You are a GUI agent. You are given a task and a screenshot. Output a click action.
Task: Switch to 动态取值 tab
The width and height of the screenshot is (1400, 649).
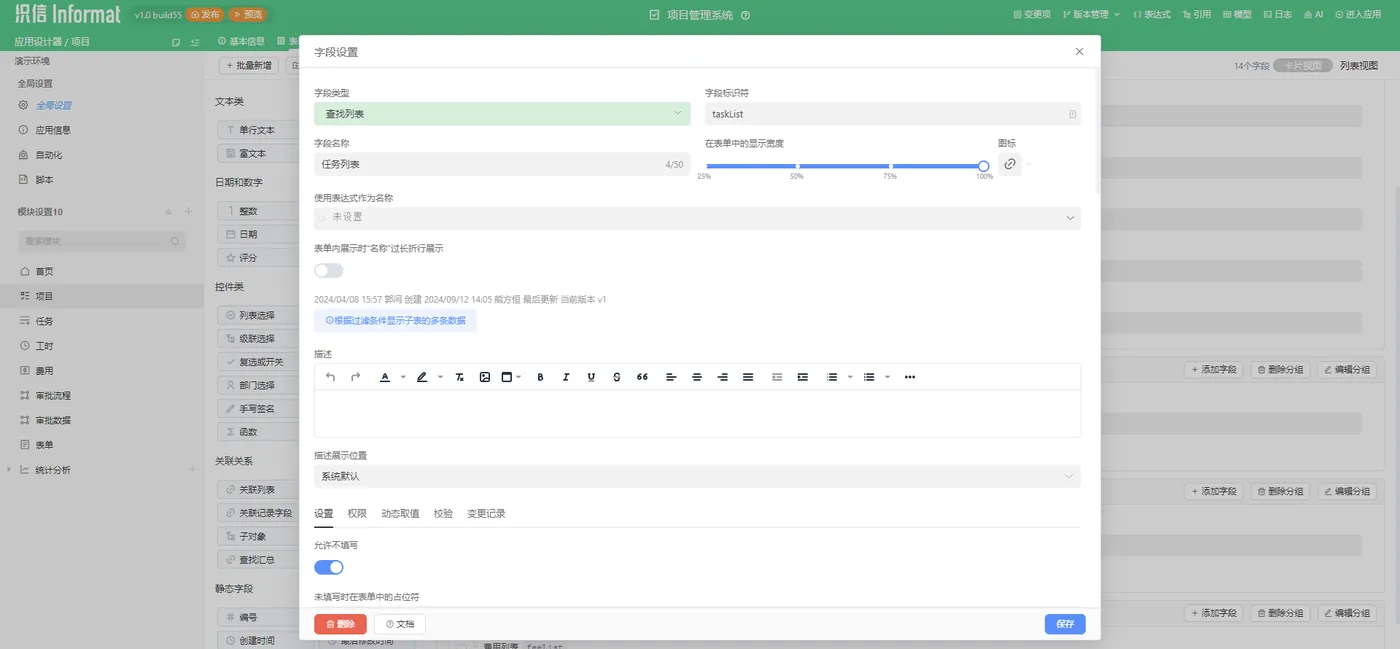pyautogui.click(x=400, y=514)
